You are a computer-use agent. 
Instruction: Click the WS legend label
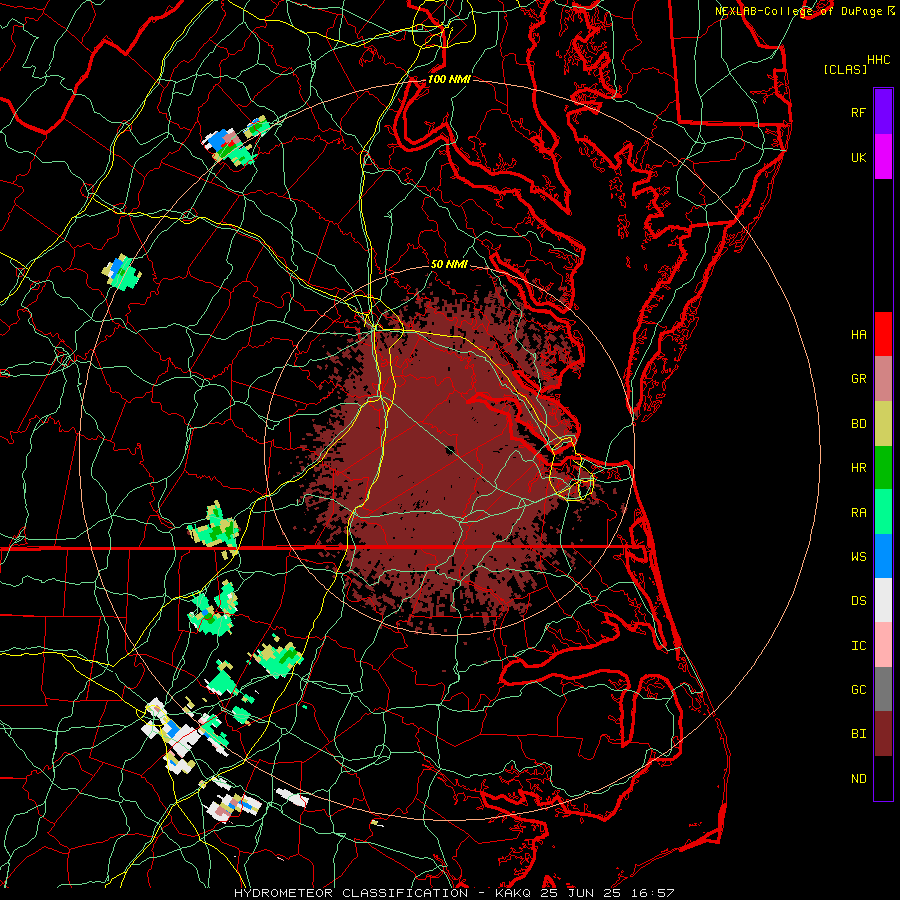(x=859, y=556)
